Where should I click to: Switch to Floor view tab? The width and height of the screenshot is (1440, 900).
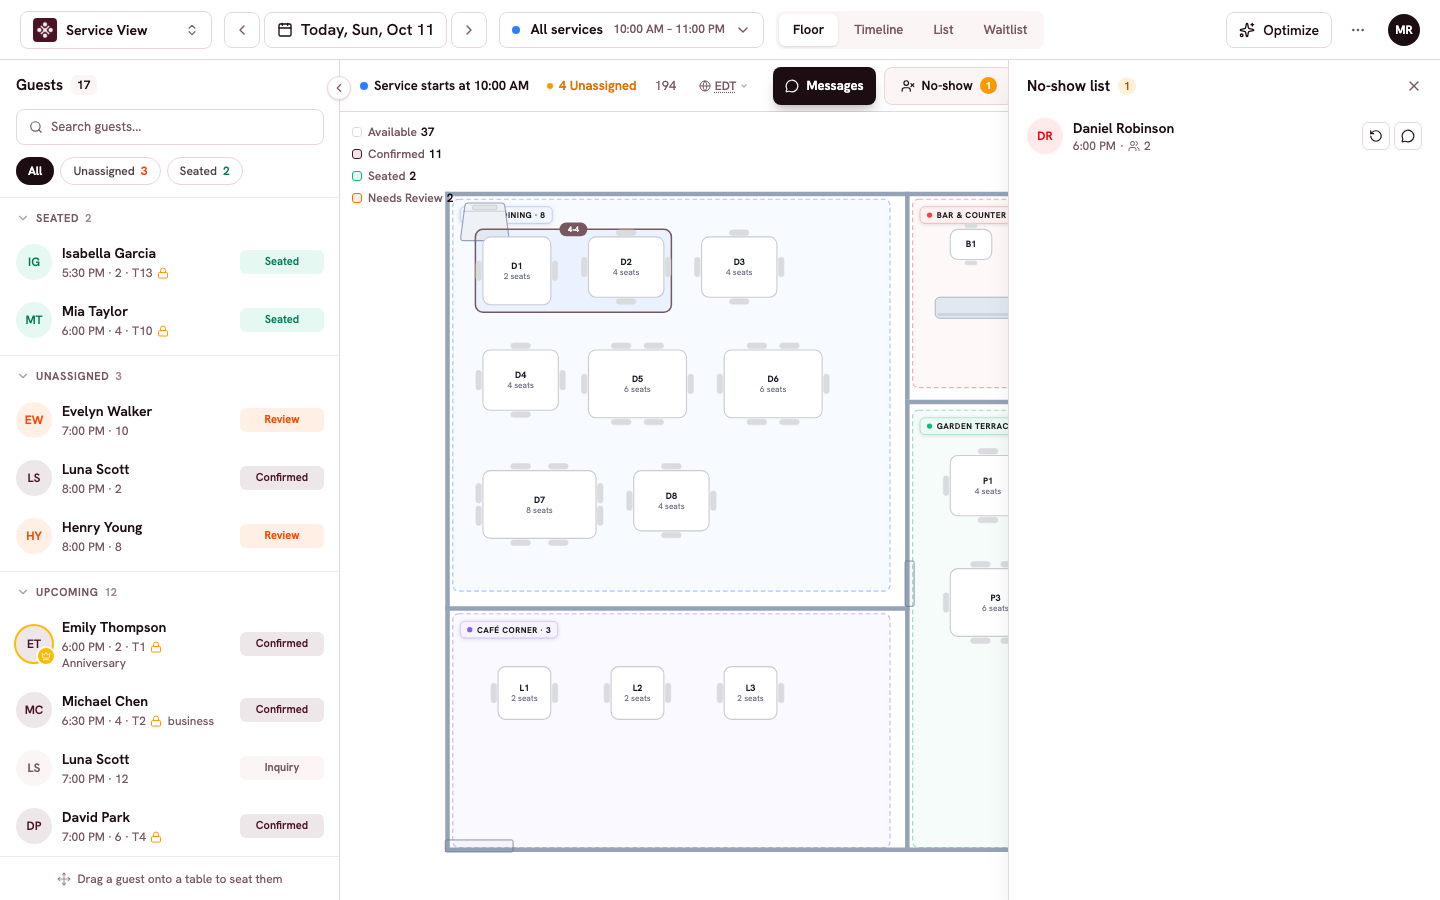click(808, 30)
